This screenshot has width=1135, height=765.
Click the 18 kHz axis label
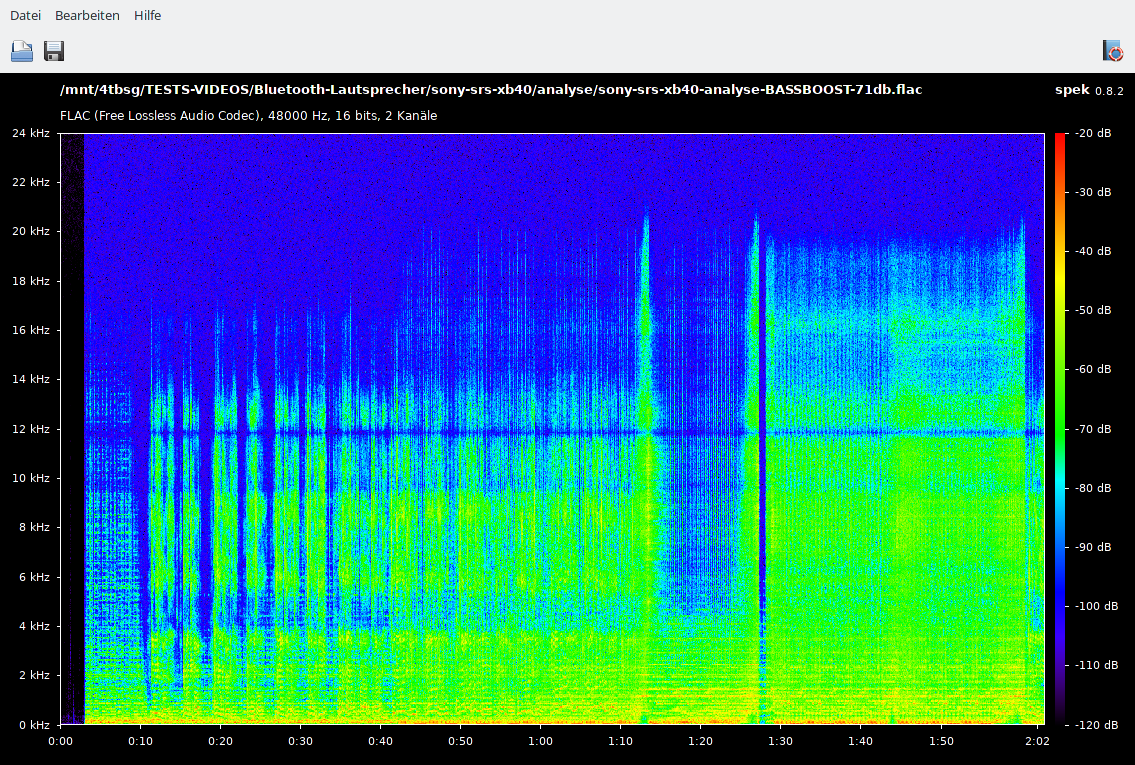point(31,281)
